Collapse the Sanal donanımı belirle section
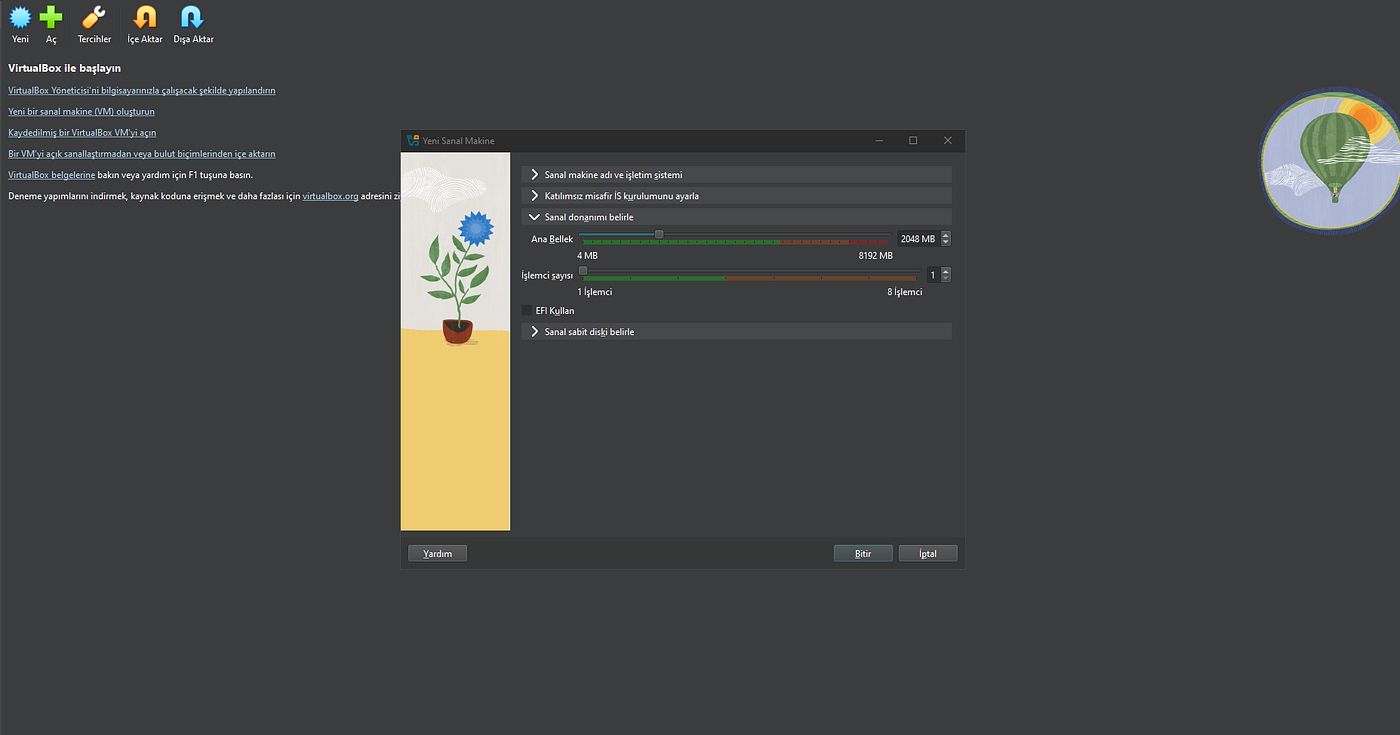Viewport: 1400px width, 735px height. point(736,217)
